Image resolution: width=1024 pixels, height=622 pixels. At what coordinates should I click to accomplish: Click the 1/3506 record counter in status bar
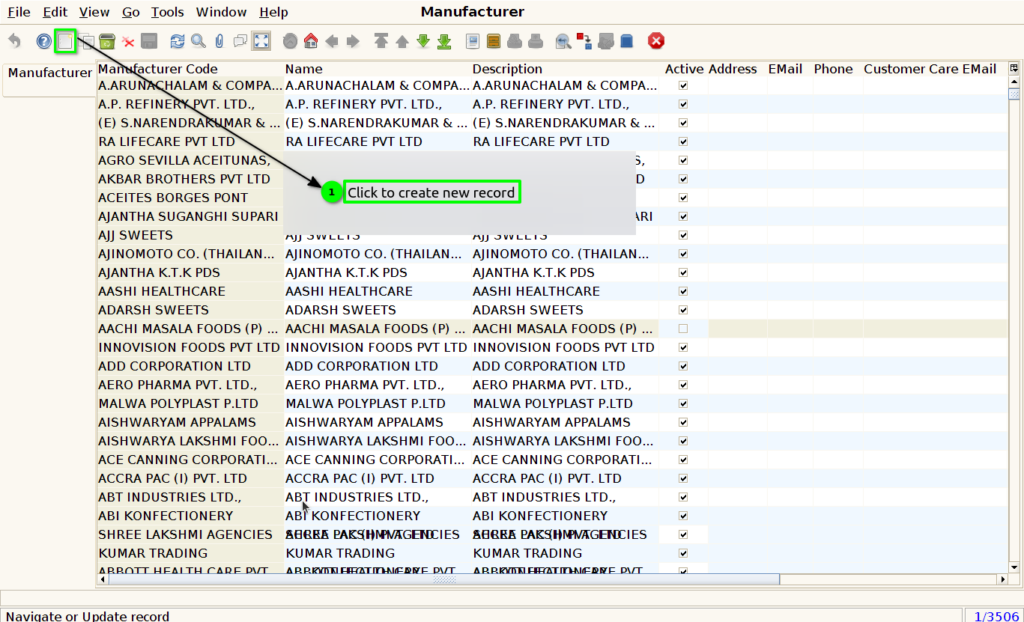point(995,615)
